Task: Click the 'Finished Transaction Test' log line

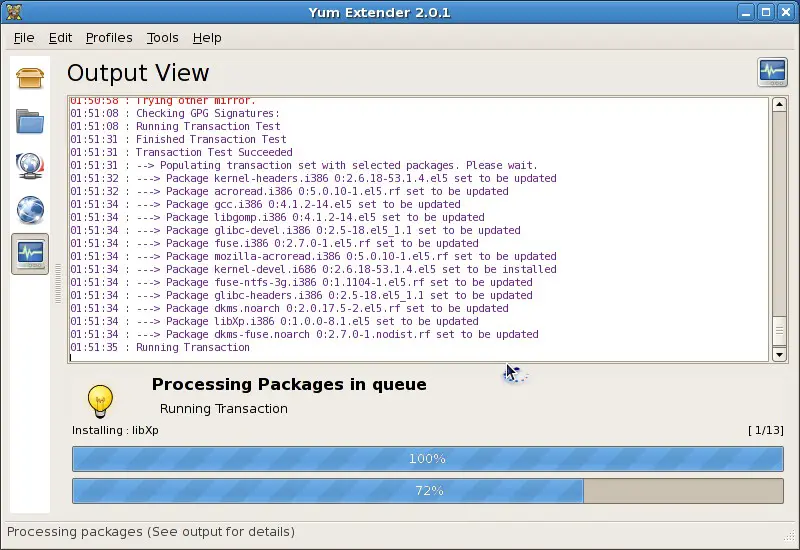Action: (179, 139)
